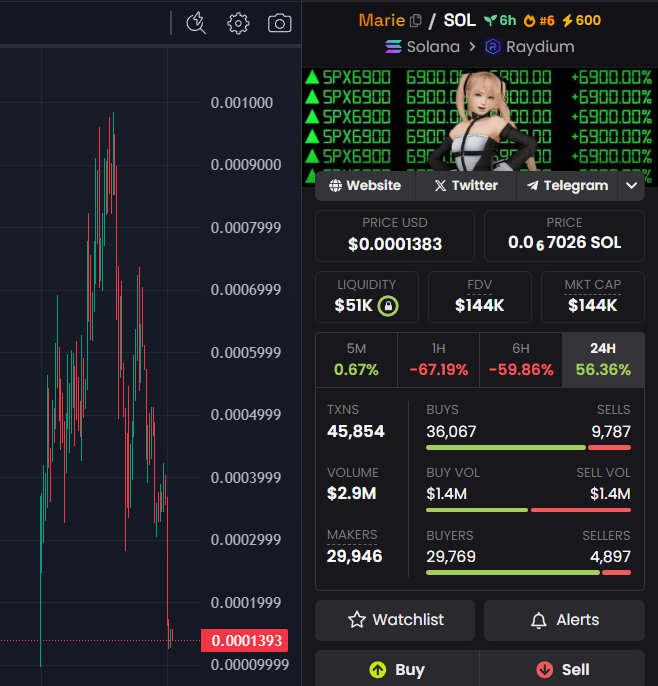Click the sprout 6h age badge
The width and height of the screenshot is (658, 686).
pyautogui.click(x=500, y=20)
